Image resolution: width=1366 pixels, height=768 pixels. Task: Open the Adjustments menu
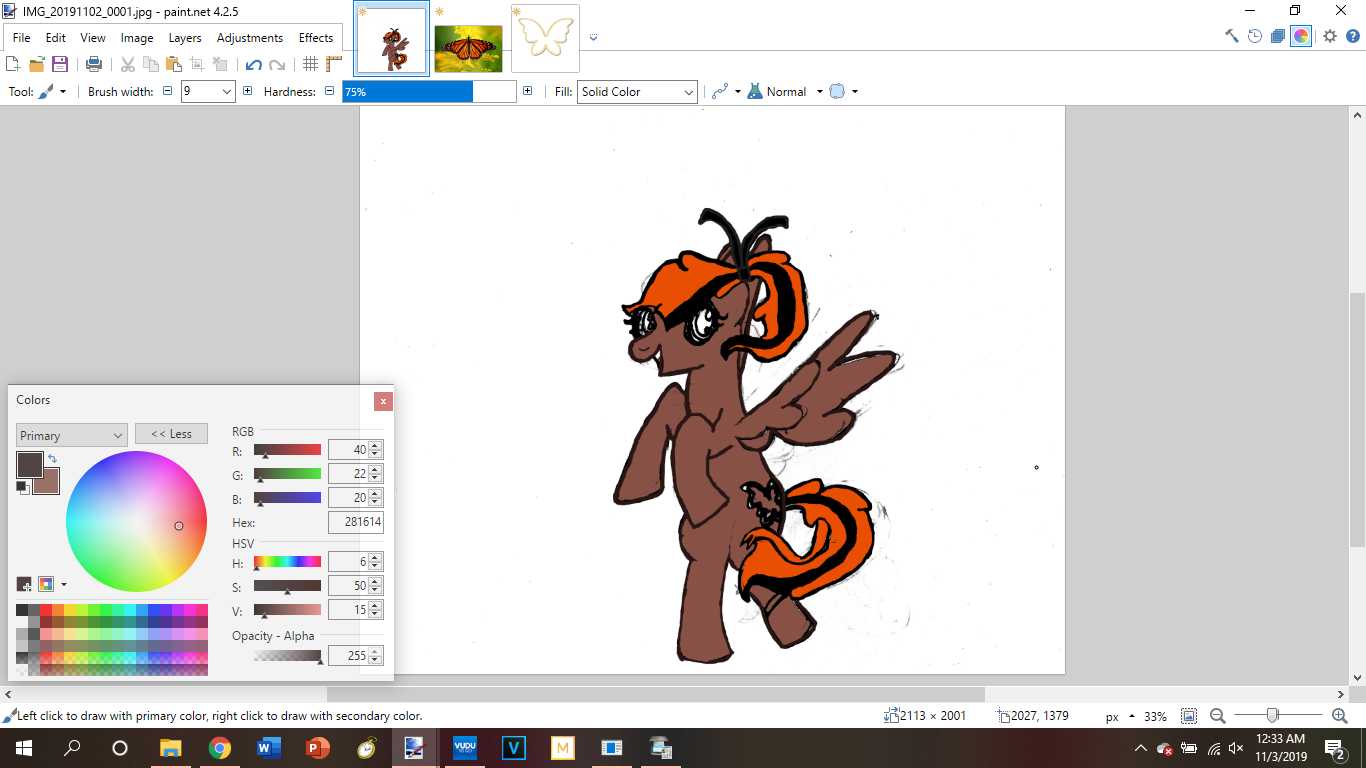(249, 38)
